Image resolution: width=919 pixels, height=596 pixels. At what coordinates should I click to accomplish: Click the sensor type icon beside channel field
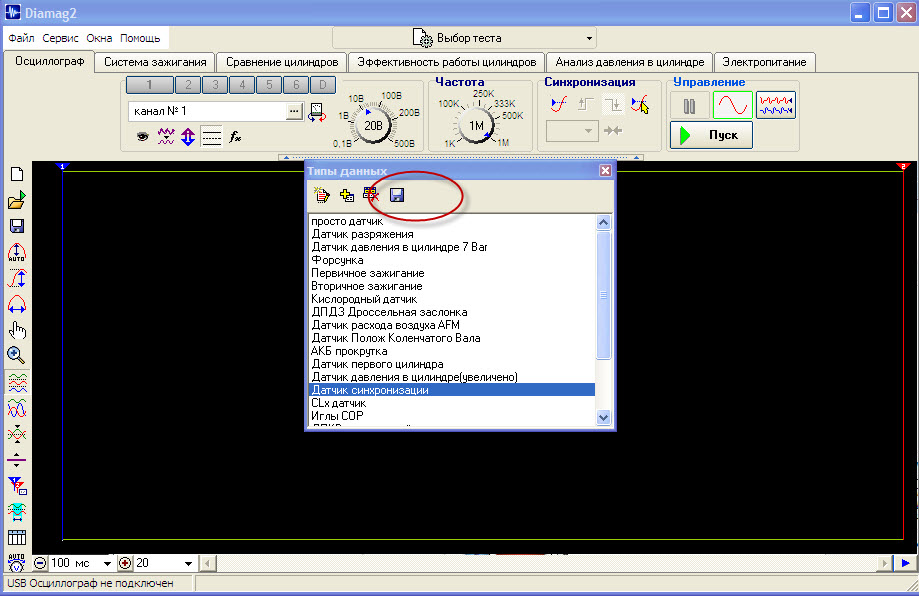click(317, 112)
